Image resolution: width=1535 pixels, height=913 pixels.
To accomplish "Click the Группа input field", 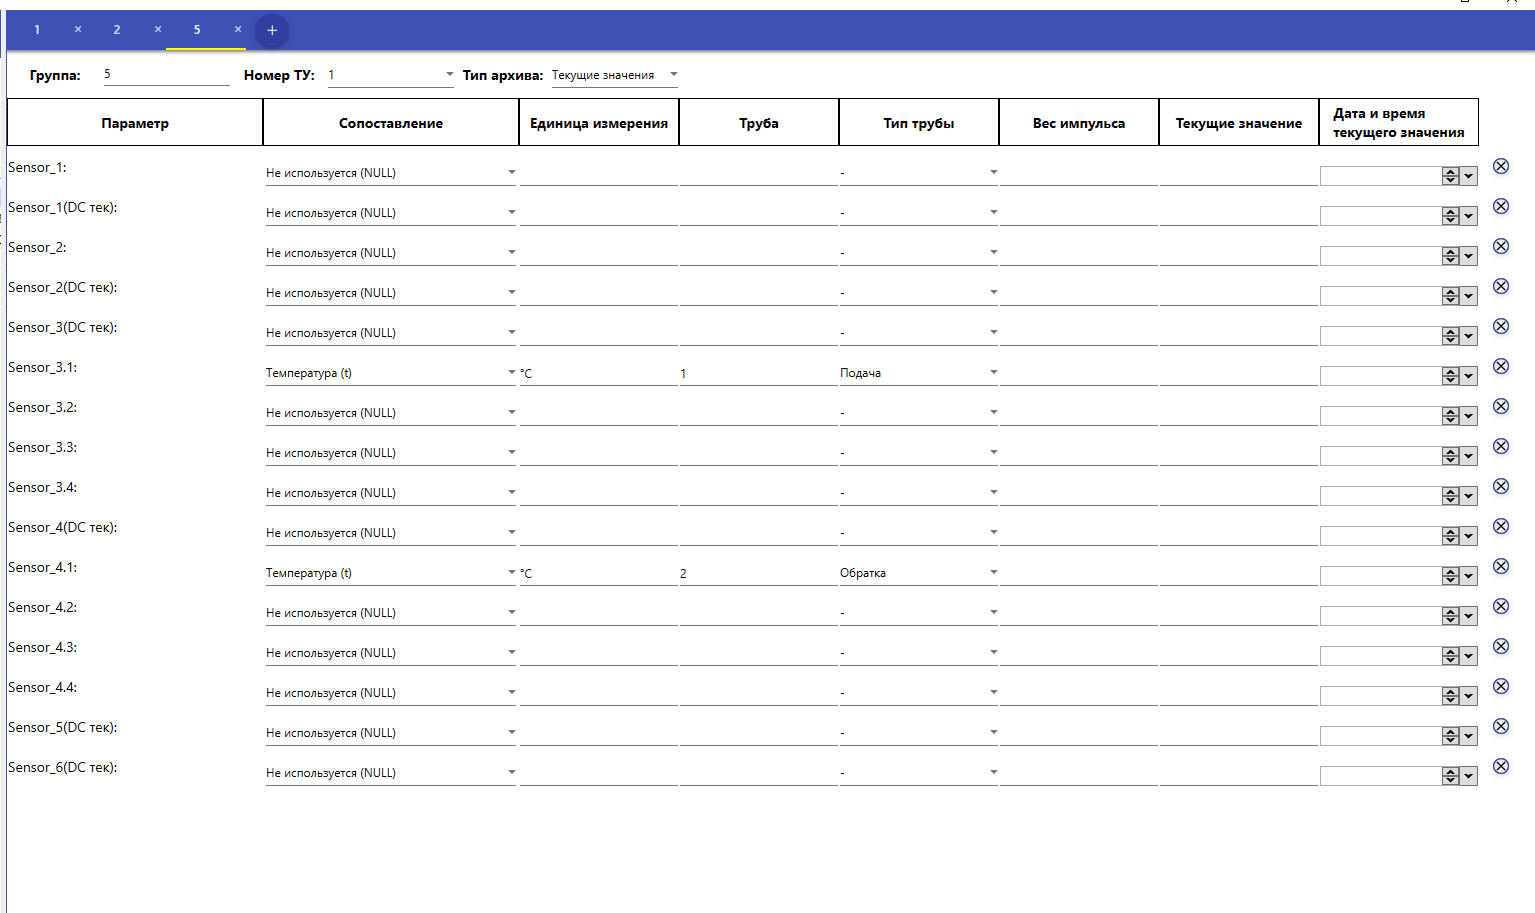I will pyautogui.click(x=167, y=75).
